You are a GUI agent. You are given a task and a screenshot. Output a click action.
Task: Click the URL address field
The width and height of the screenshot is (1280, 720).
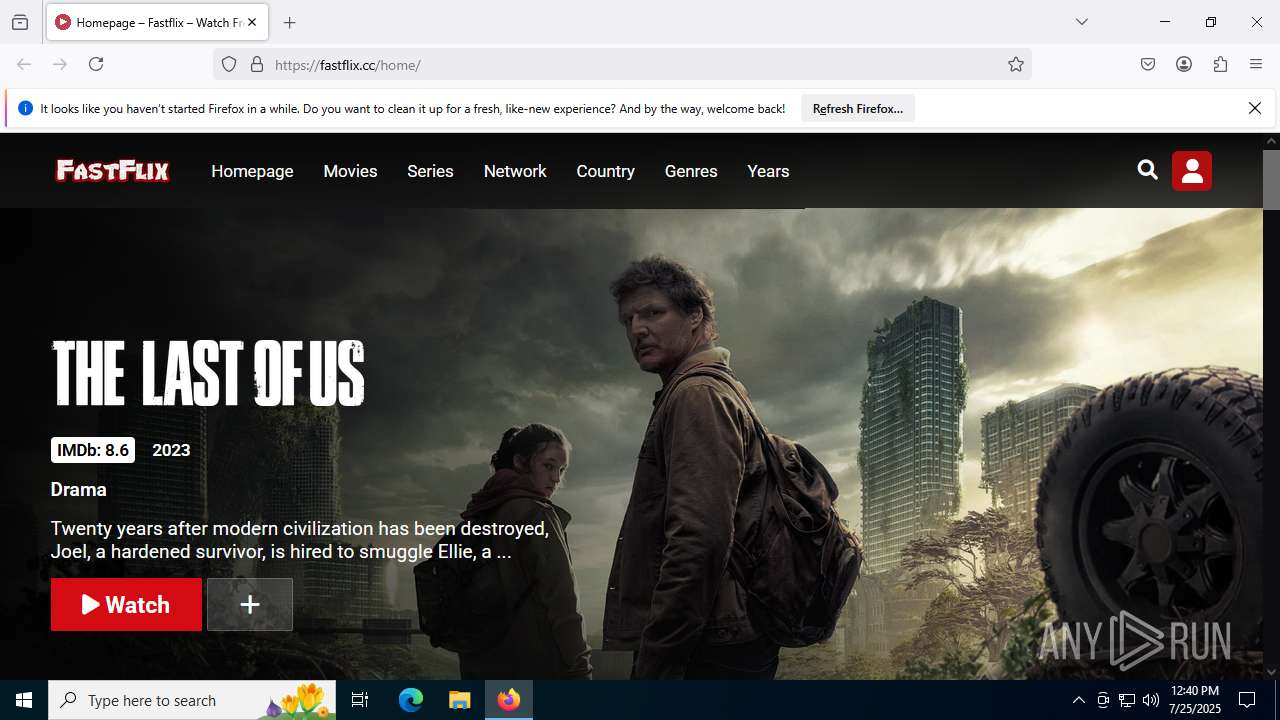(620, 64)
